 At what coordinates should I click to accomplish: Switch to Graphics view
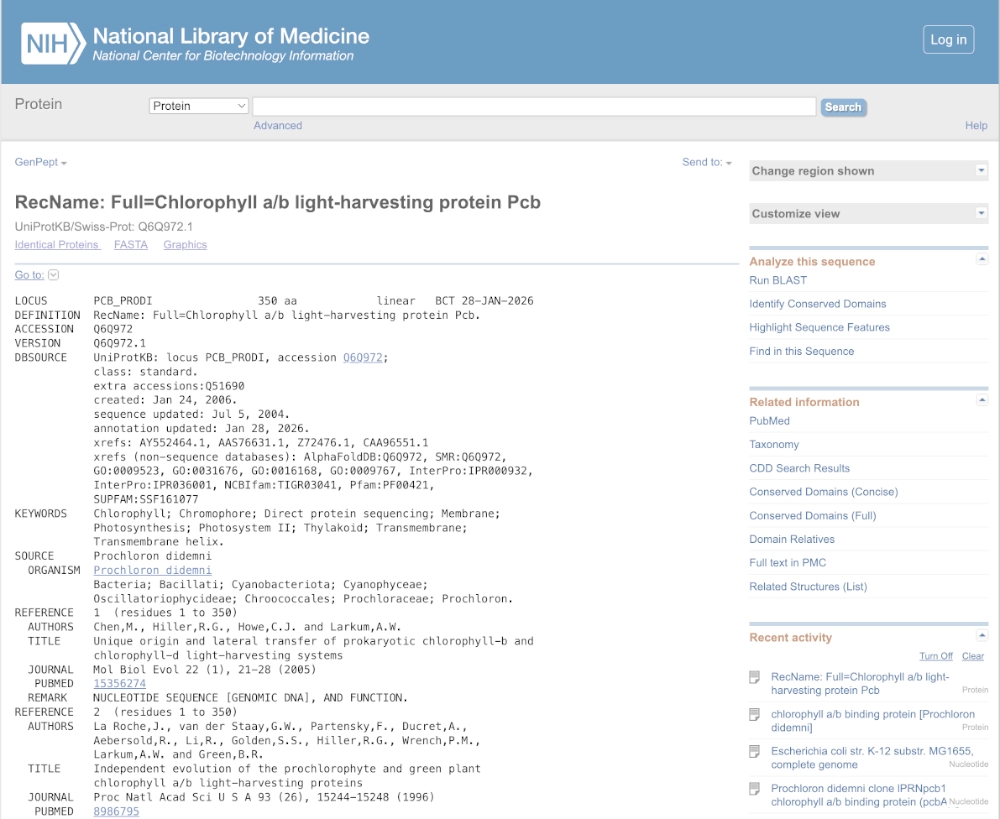pyautogui.click(x=185, y=244)
